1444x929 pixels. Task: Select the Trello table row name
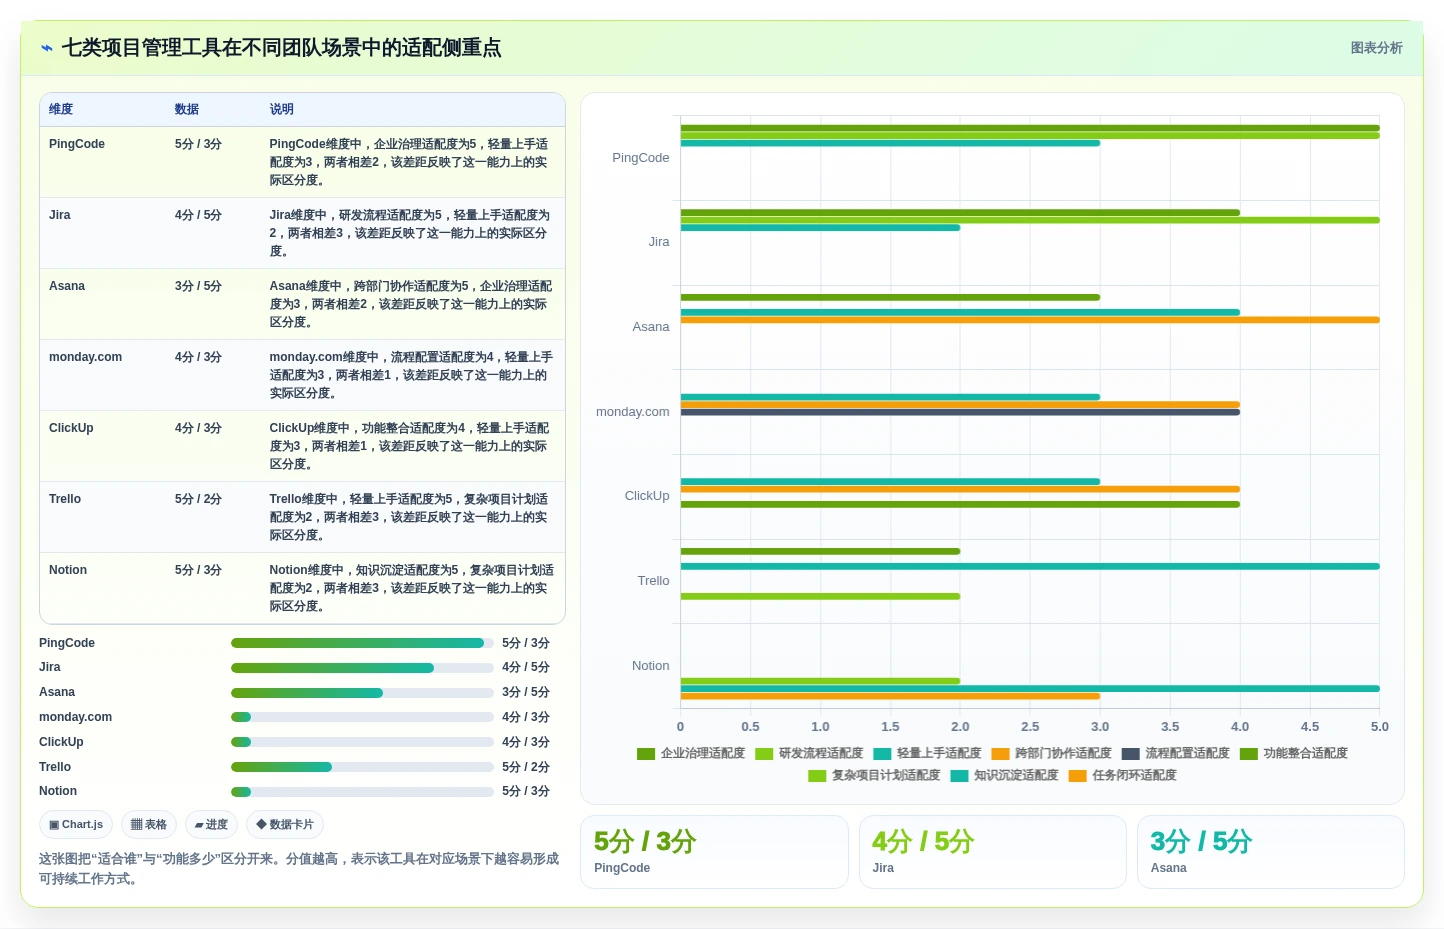65,499
